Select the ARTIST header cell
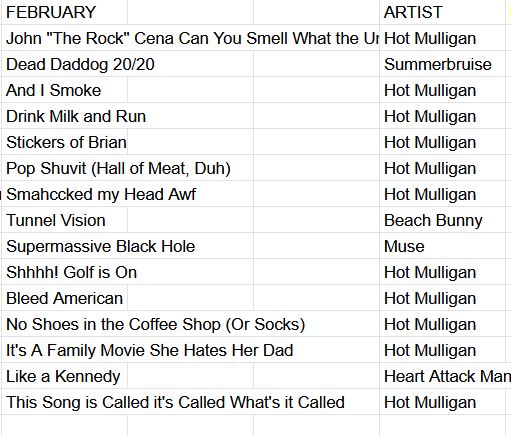511x436 pixels. pyautogui.click(x=442, y=12)
